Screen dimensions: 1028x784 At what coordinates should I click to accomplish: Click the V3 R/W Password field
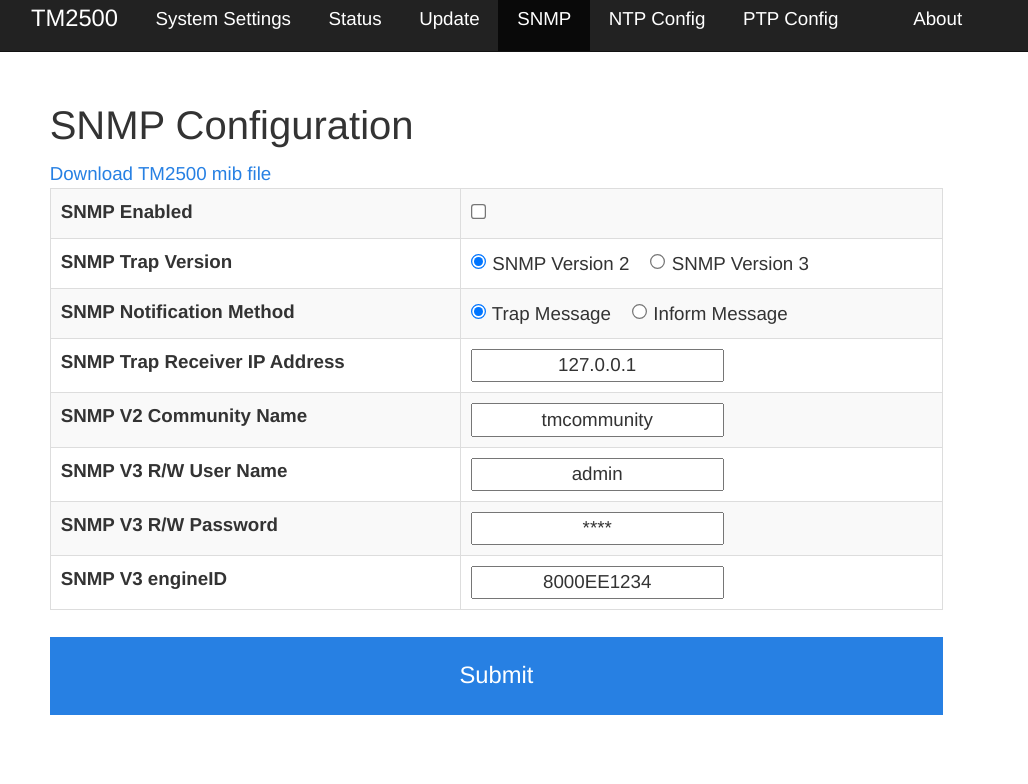coord(597,528)
